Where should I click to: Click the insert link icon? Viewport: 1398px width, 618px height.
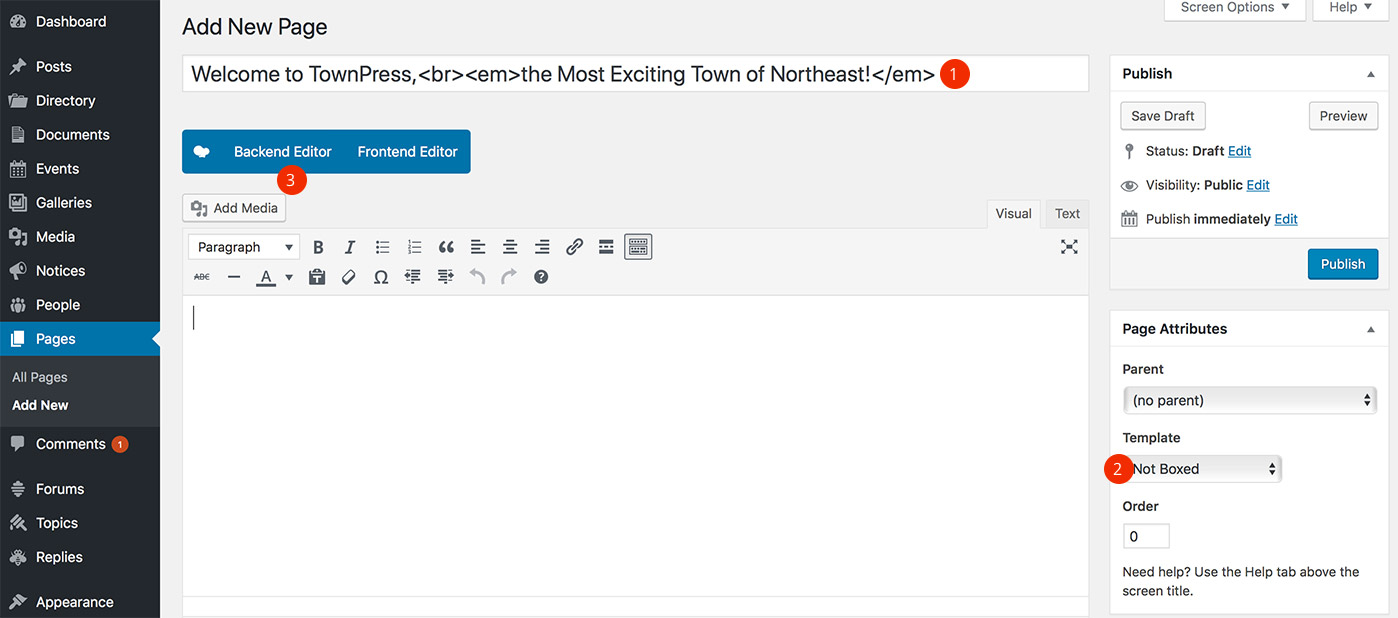[574, 247]
